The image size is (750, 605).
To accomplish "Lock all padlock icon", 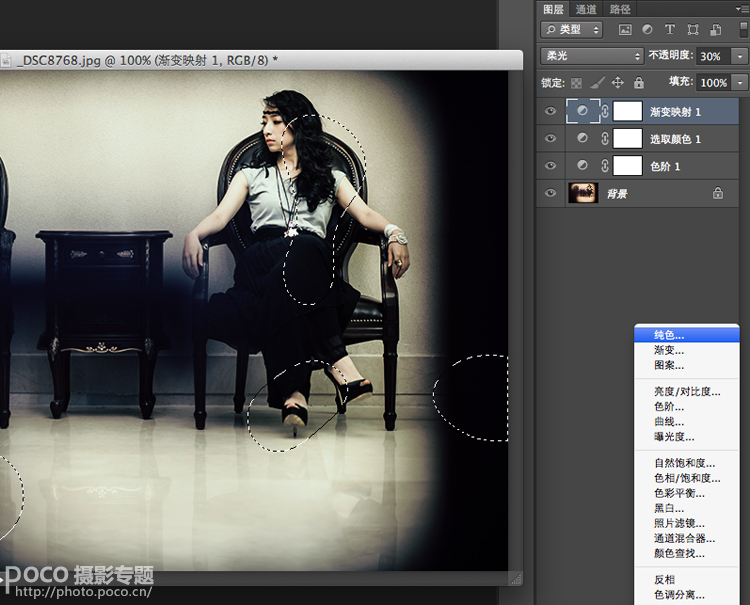I will click(639, 83).
